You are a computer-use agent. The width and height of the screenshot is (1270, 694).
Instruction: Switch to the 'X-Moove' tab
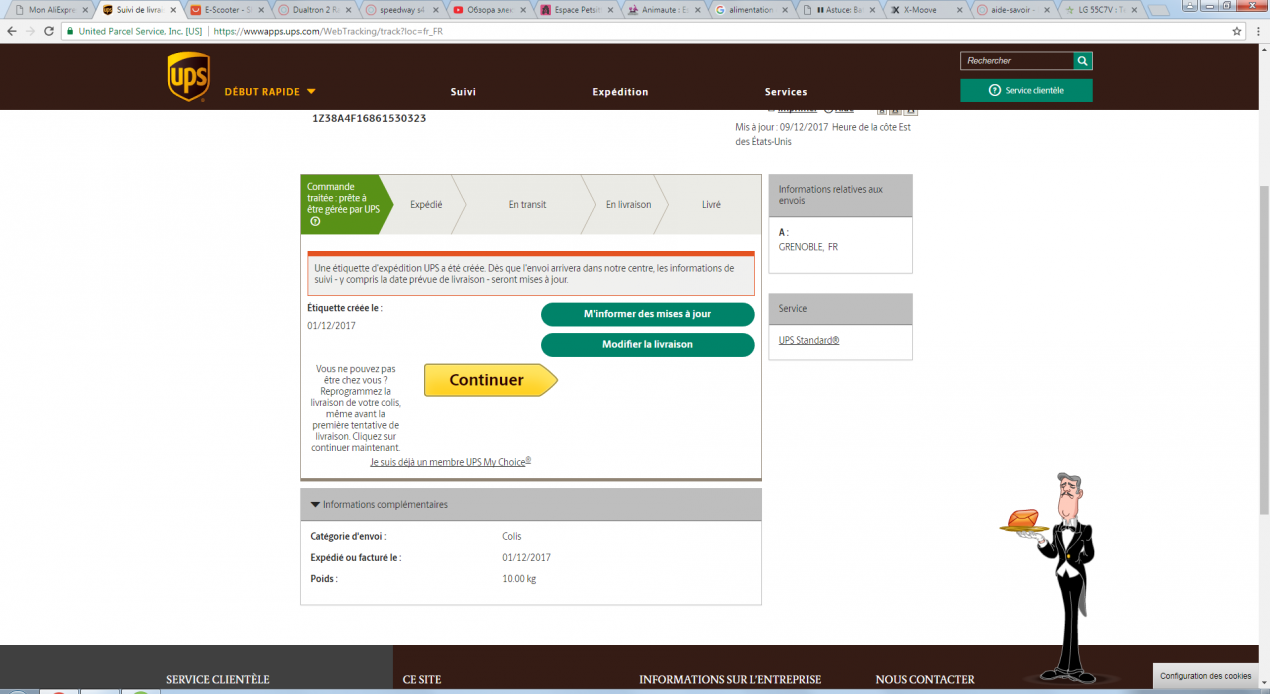click(927, 9)
